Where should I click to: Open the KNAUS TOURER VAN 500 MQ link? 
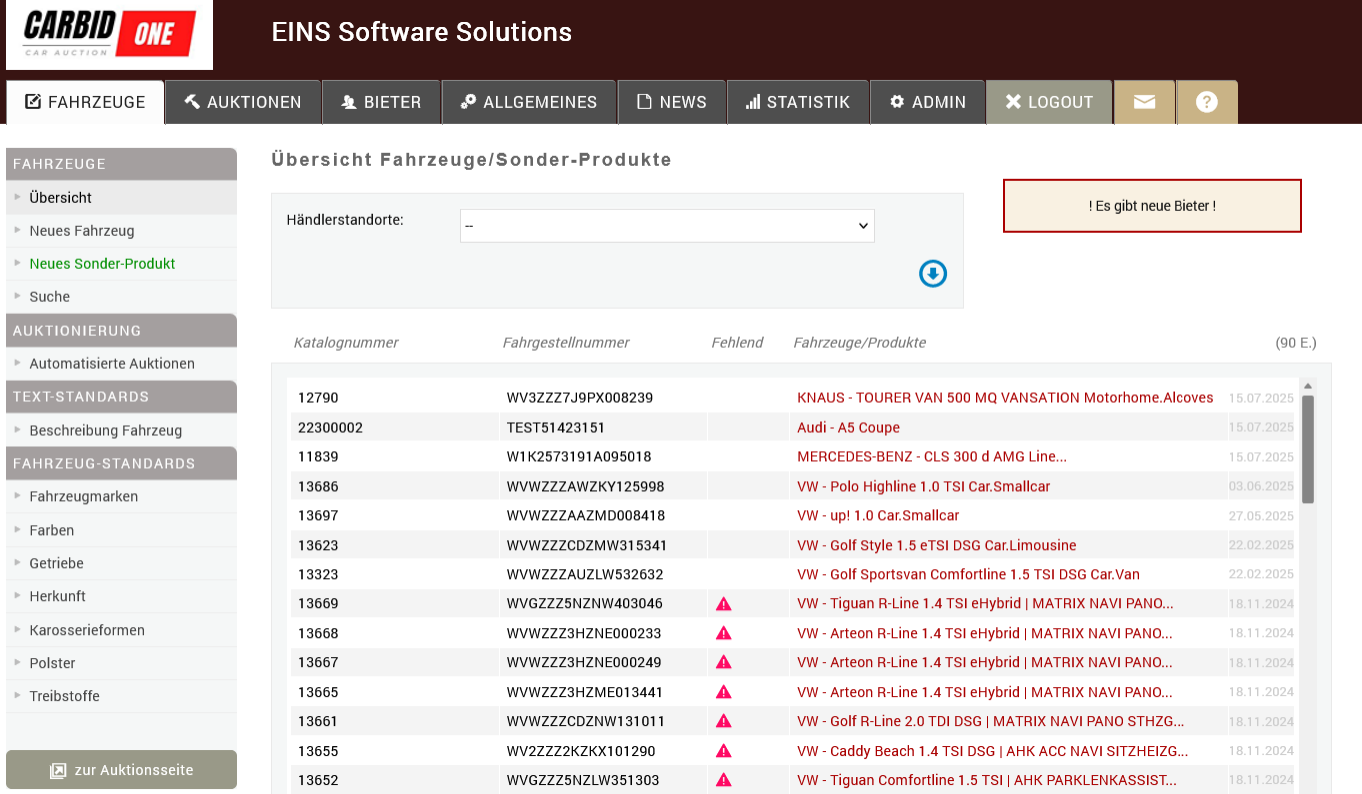click(x=1004, y=398)
